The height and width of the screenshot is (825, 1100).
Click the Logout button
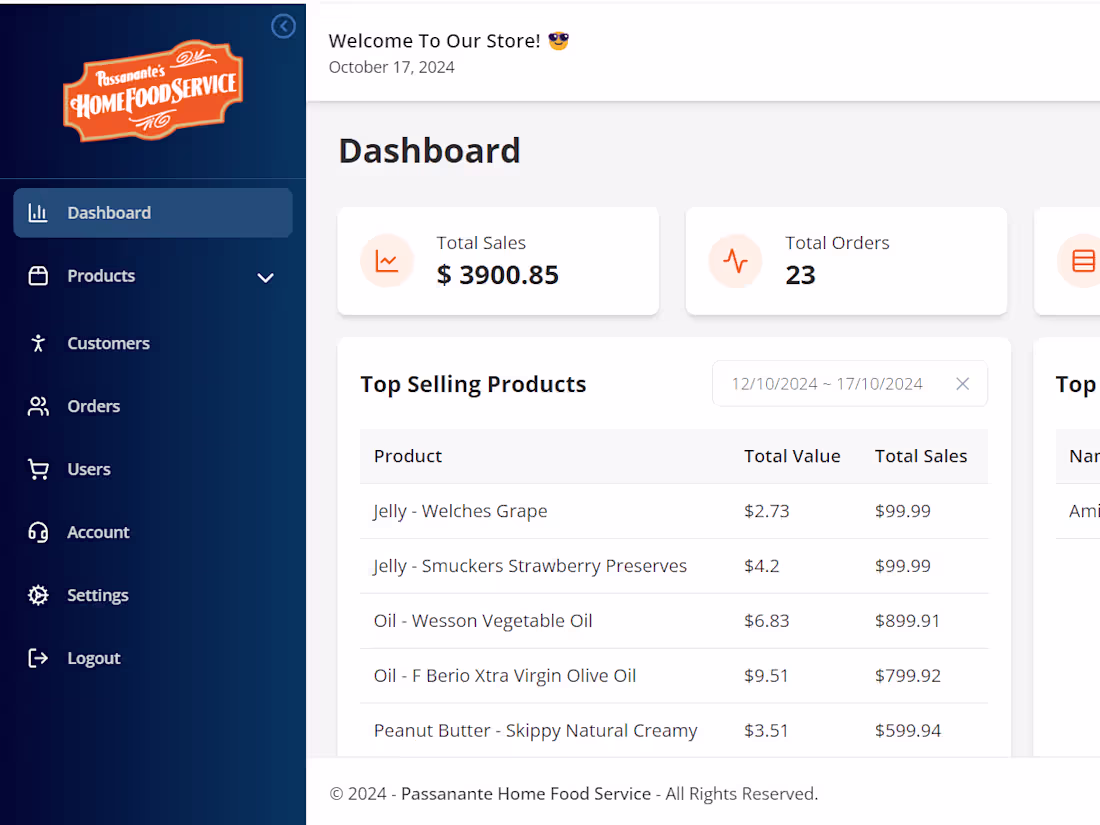[93, 658]
